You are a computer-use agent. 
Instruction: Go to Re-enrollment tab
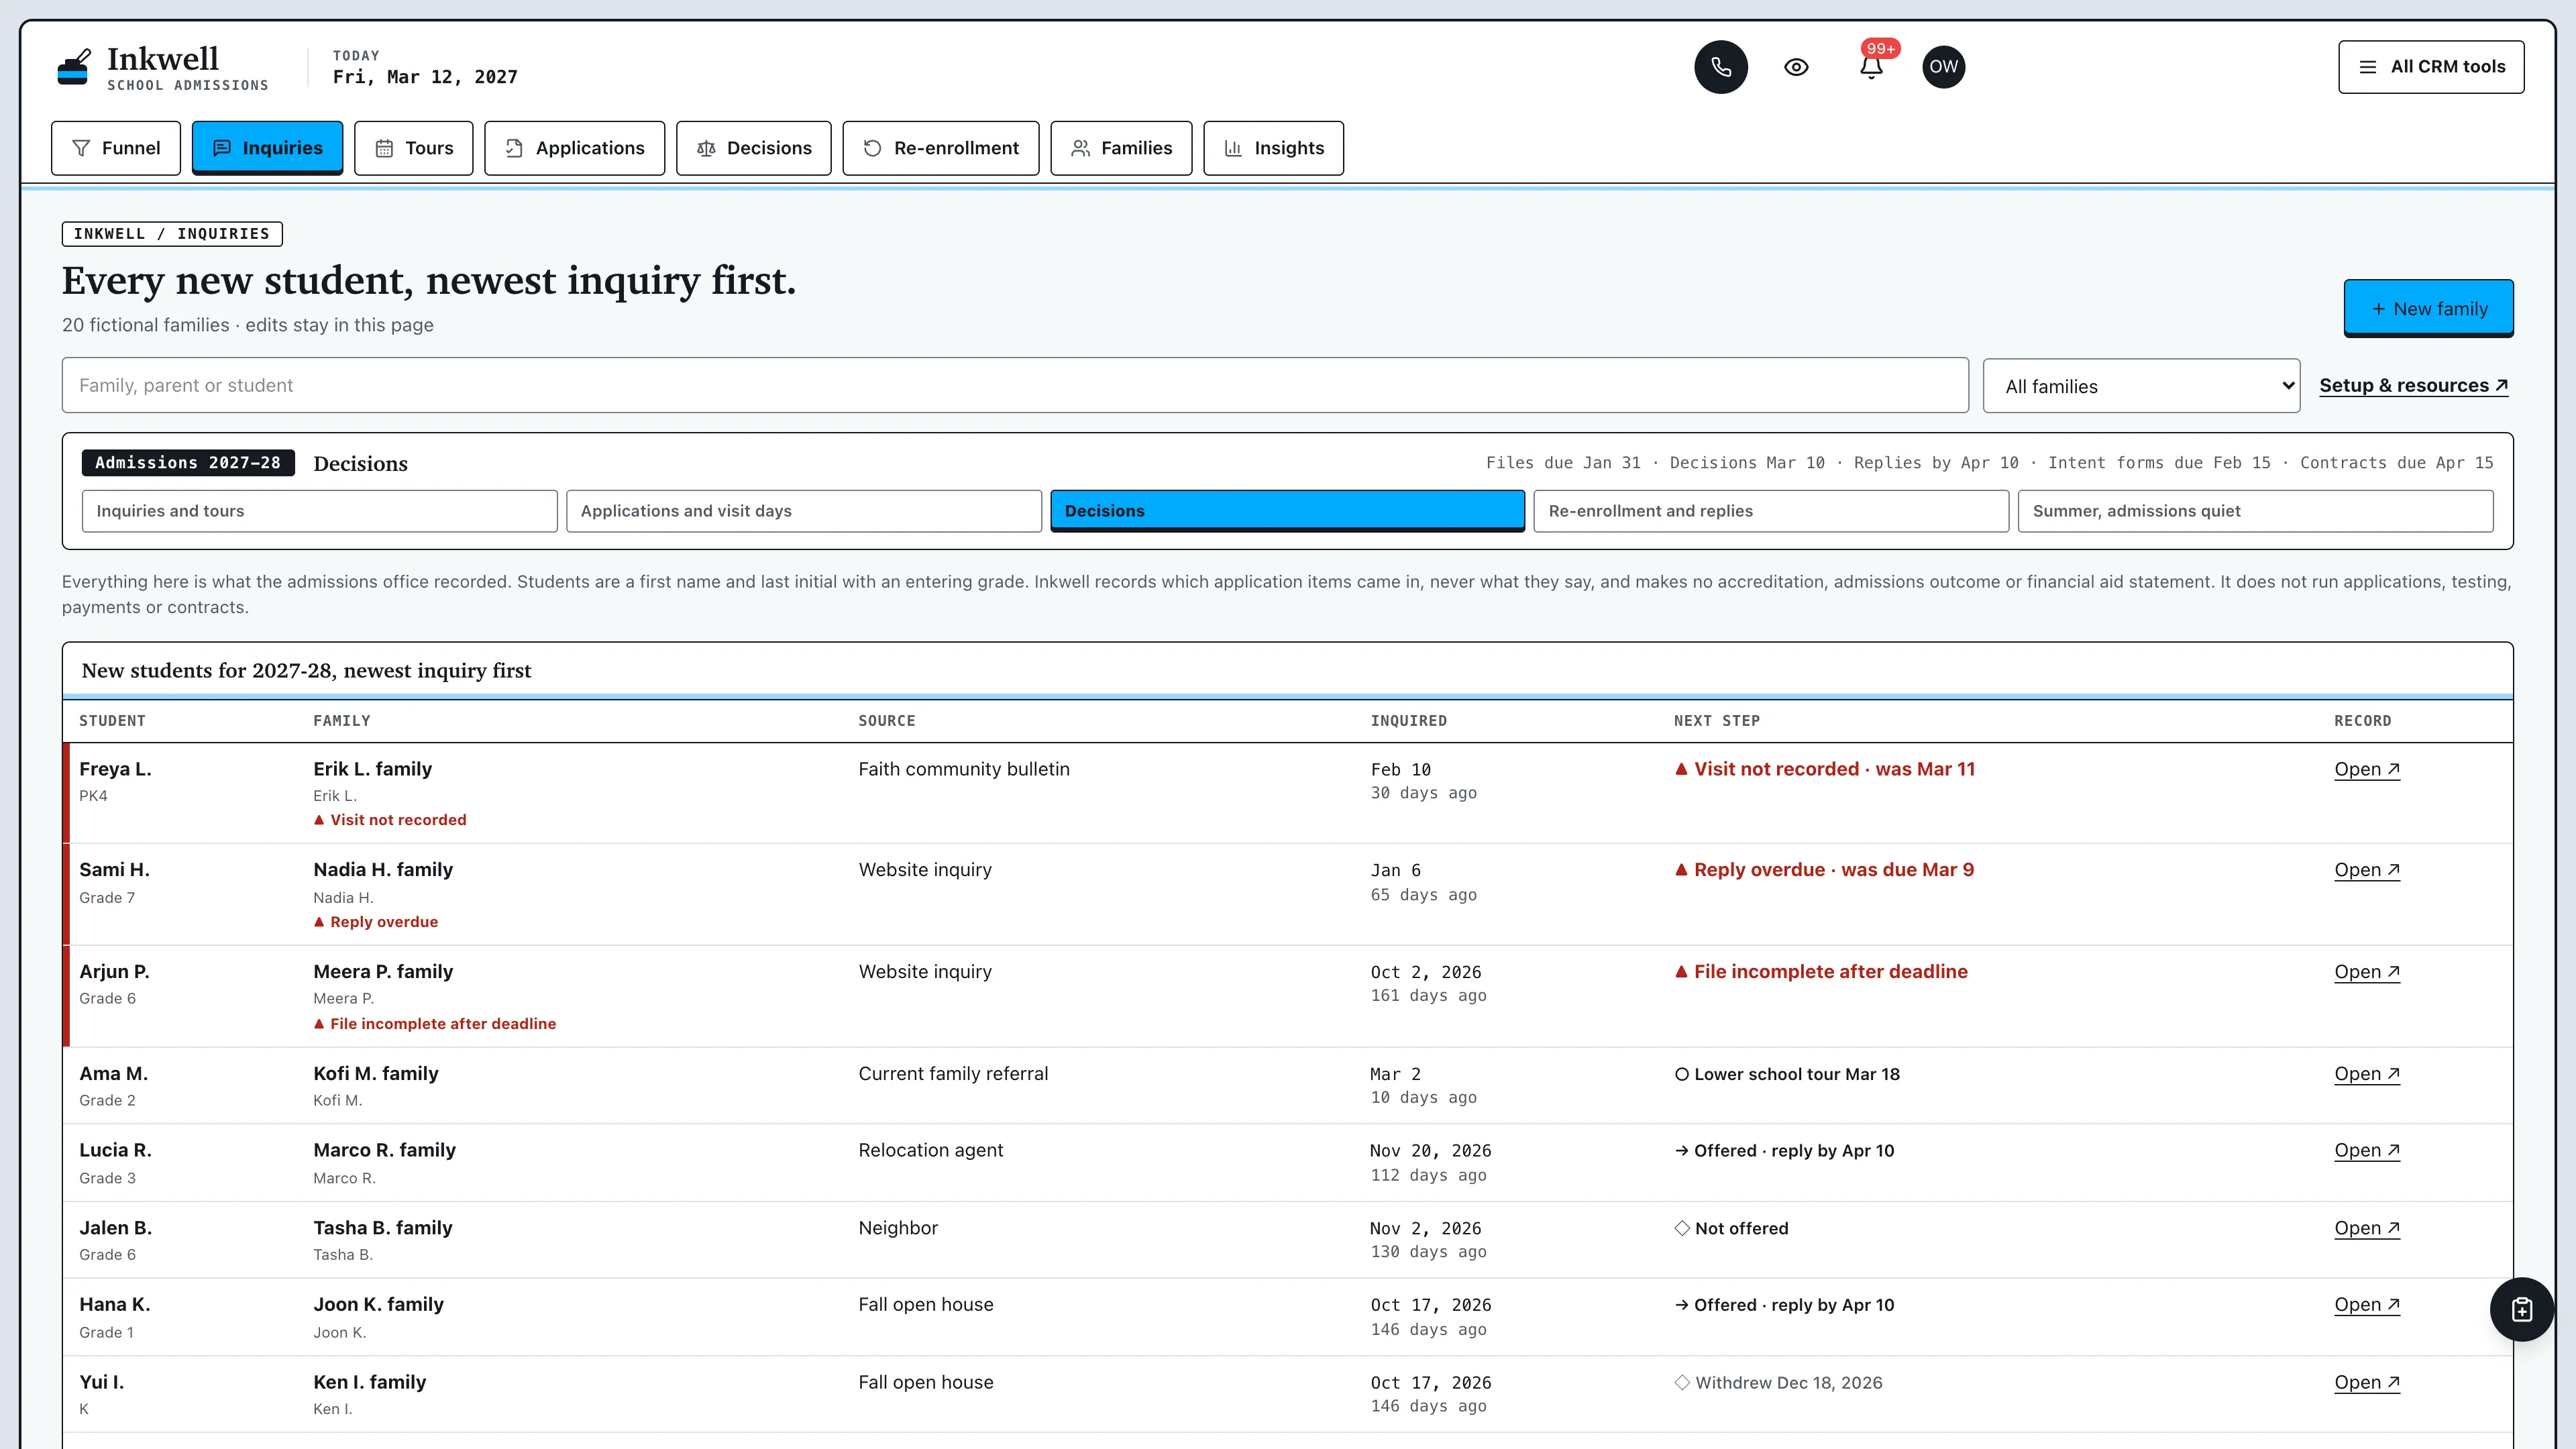pyautogui.click(x=941, y=148)
